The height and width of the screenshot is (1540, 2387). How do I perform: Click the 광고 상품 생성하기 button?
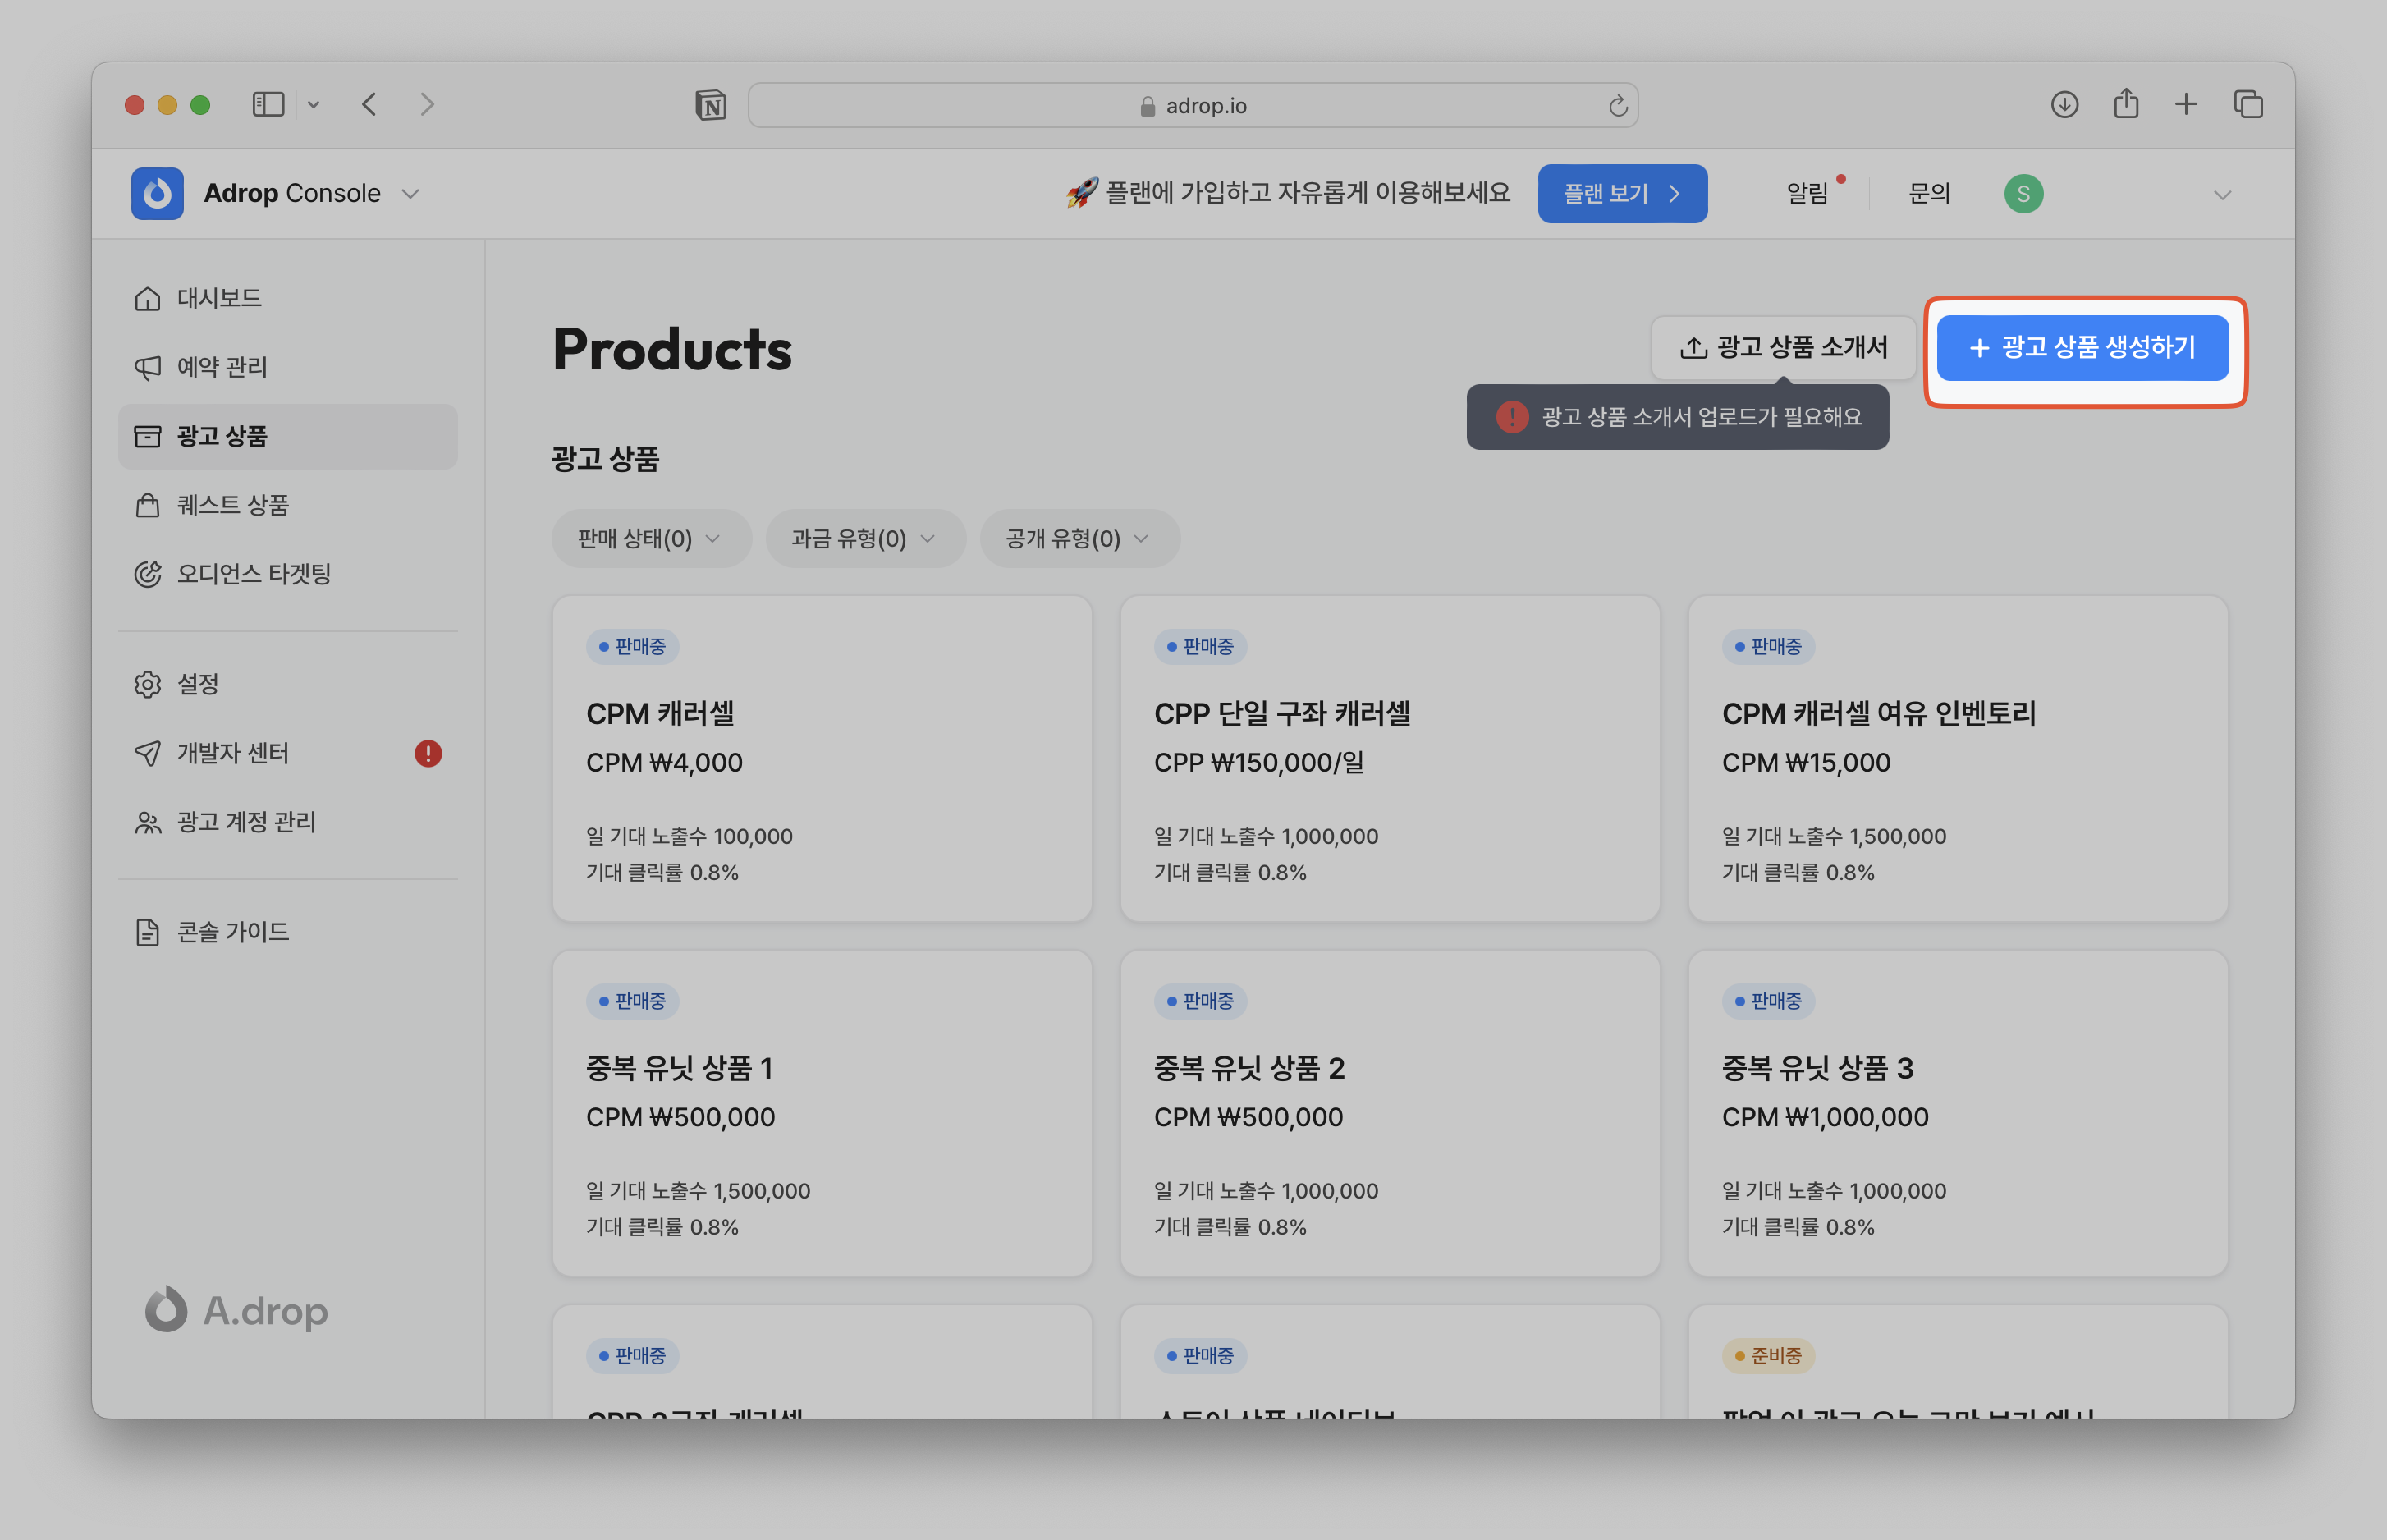click(x=2082, y=348)
